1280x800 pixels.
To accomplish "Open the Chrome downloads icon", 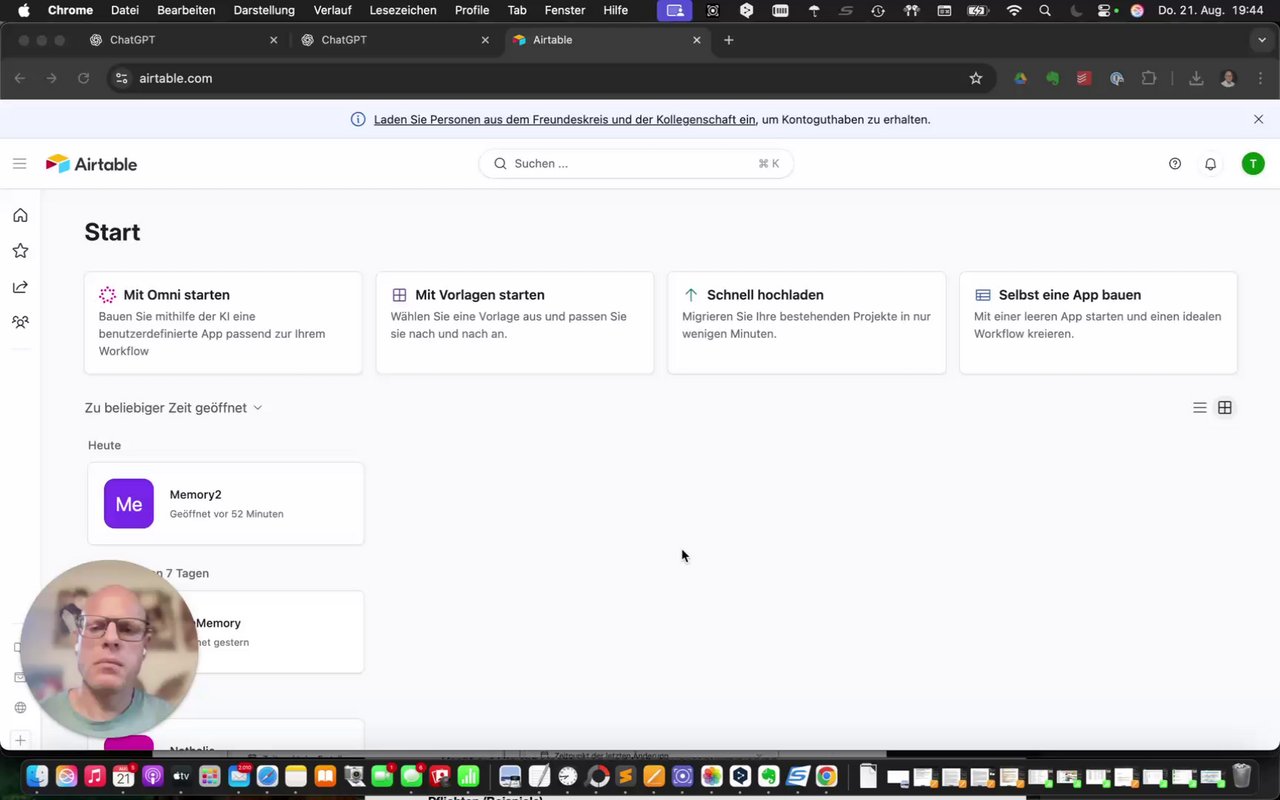I will (1195, 78).
